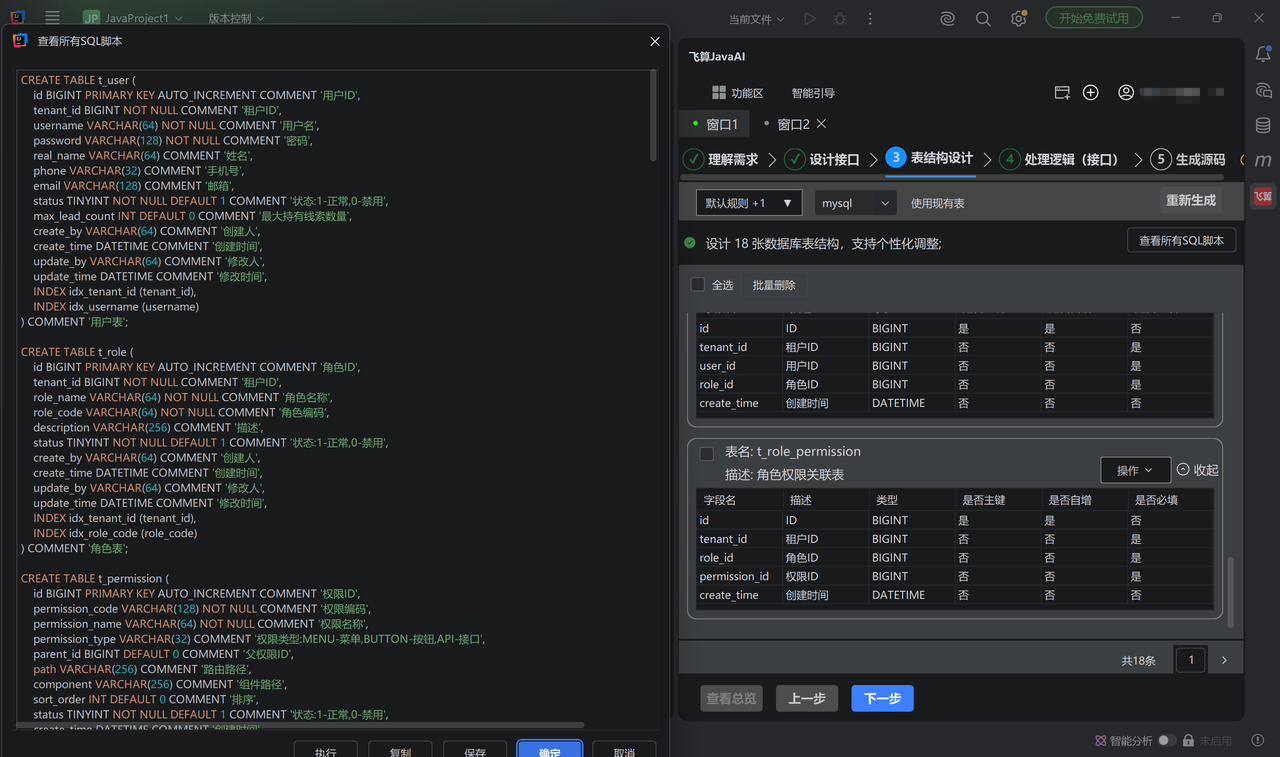Go to step 4 处理逻辑（接口）
This screenshot has width=1280, height=757.
coord(1059,159)
